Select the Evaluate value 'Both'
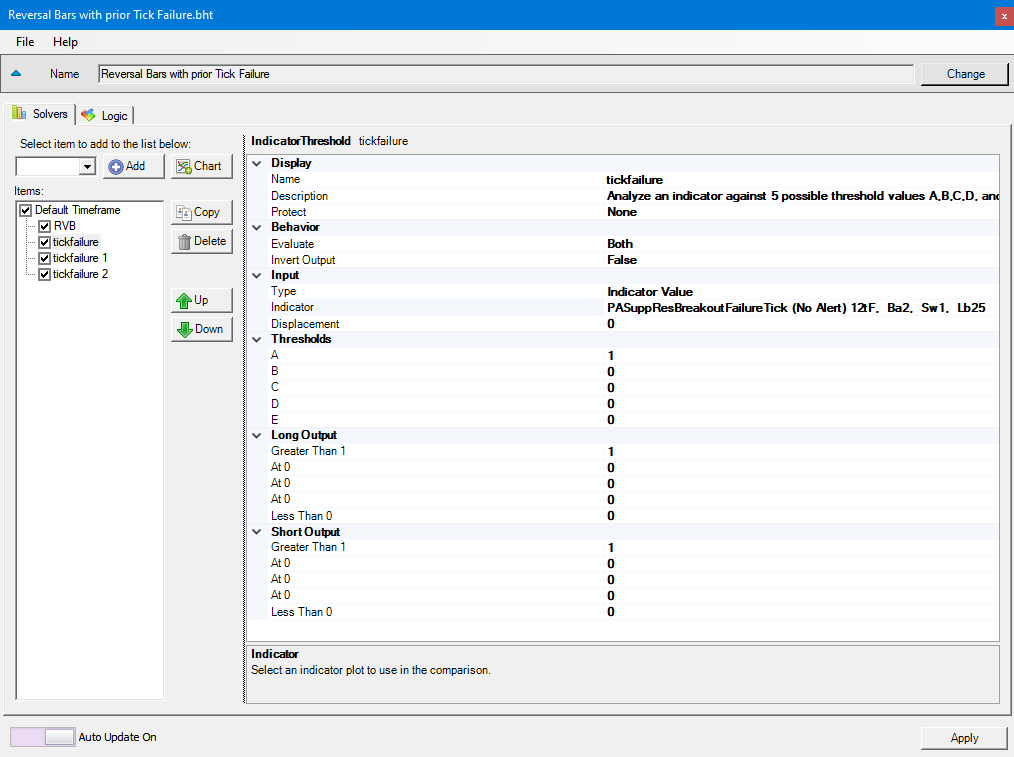The image size is (1014, 757). 620,244
